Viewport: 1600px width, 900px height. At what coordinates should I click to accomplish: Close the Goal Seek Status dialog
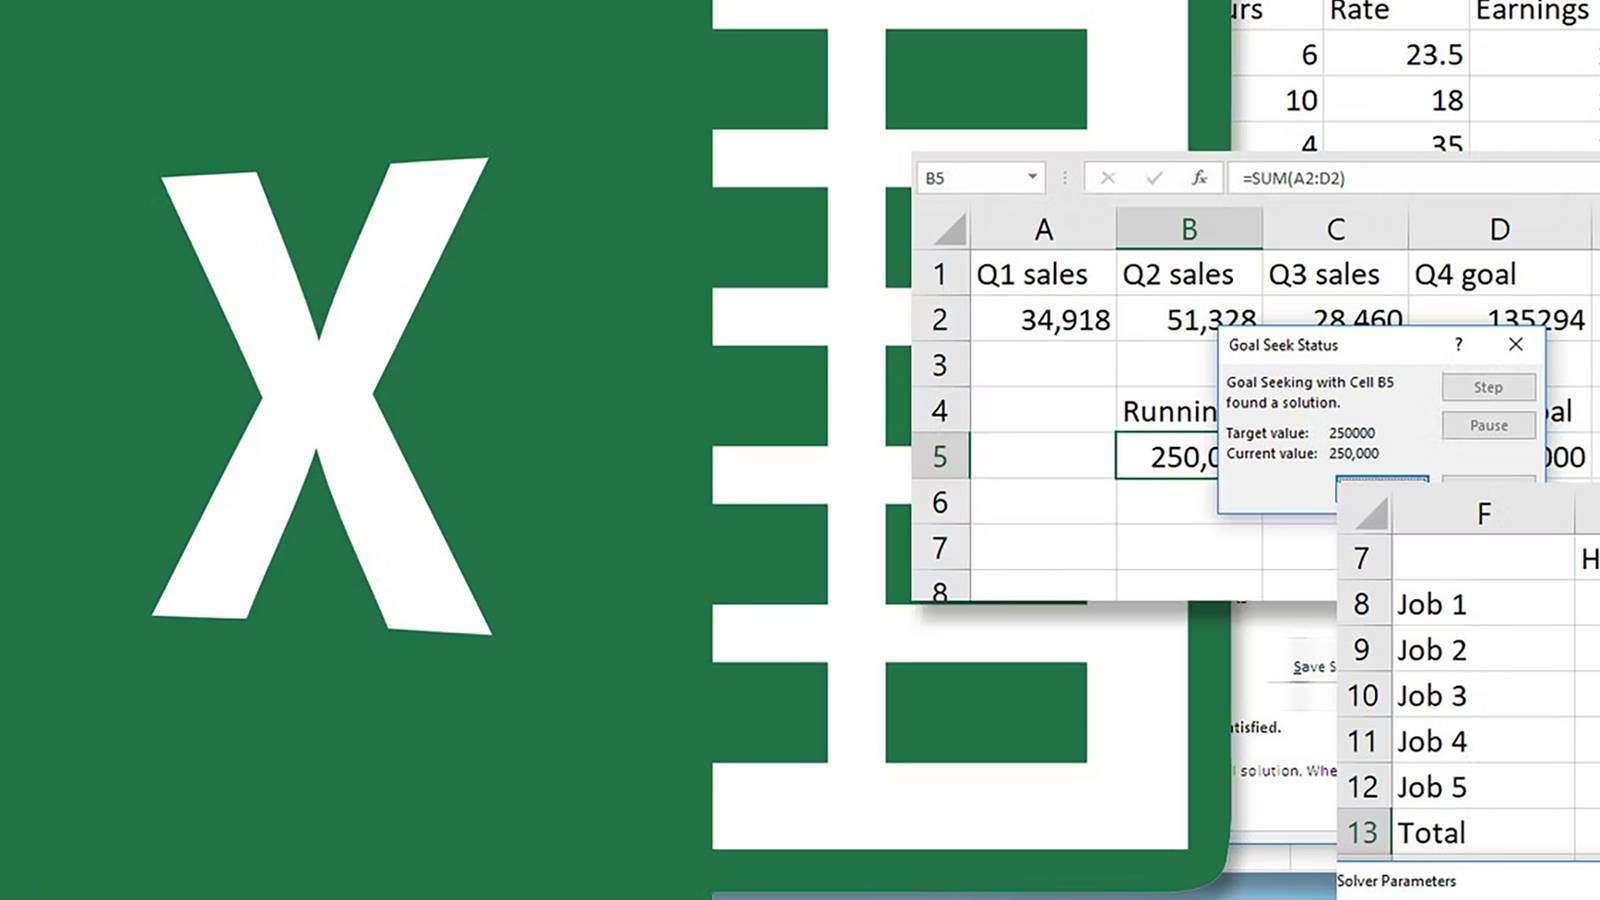pos(1516,344)
